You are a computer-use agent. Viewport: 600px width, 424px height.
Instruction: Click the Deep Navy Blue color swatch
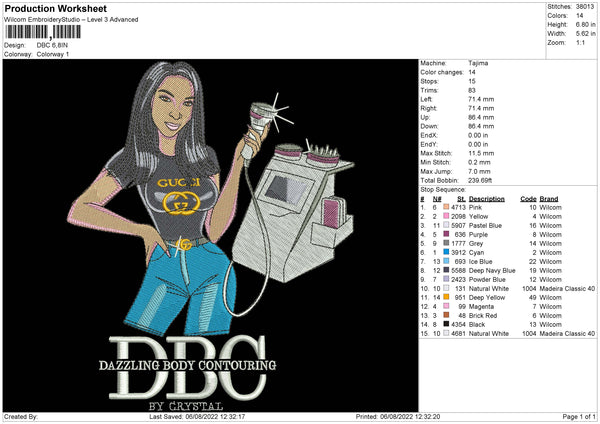click(446, 270)
